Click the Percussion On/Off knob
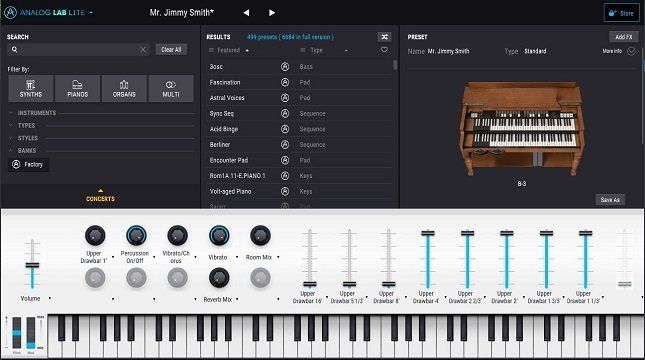 (136, 235)
